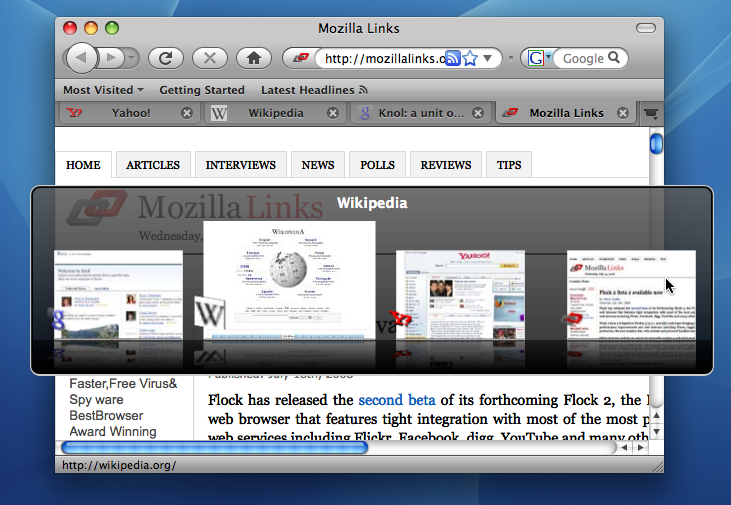This screenshot has height=505, width=731.
Task: Click the horizontal scrollbar thumb
Action: coord(214,448)
